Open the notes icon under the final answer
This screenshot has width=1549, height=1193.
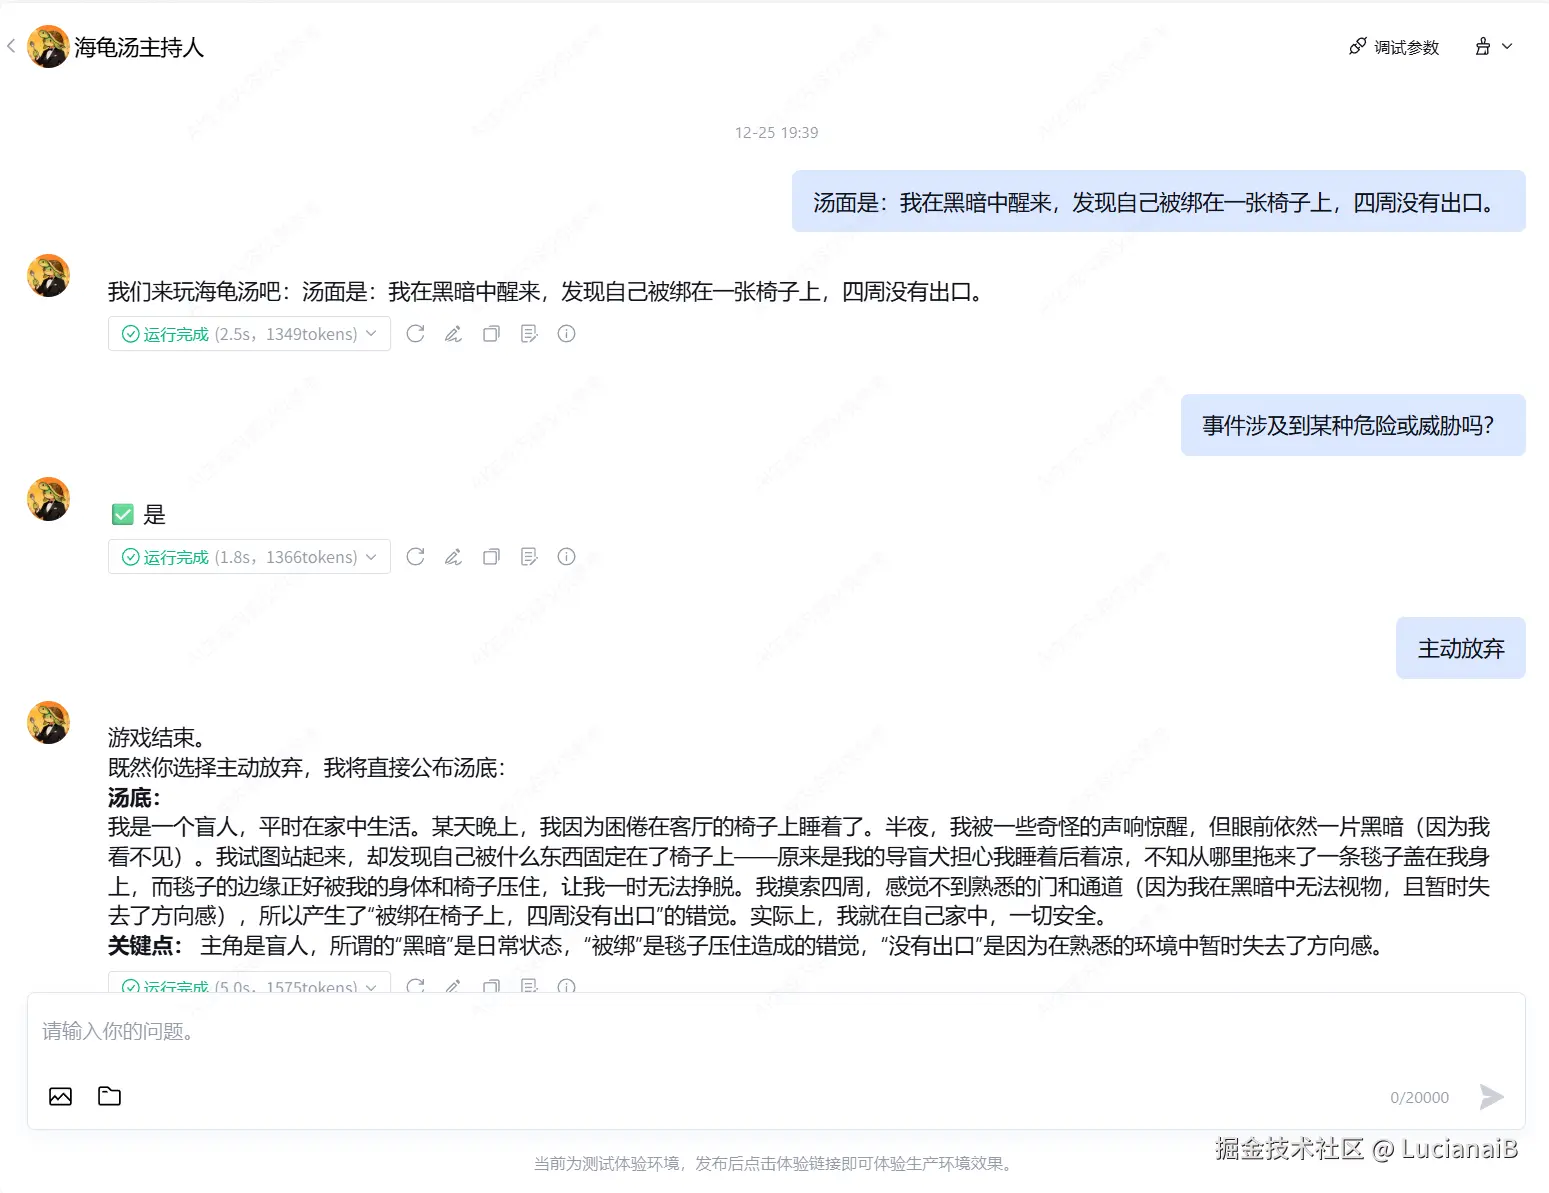[x=529, y=987]
